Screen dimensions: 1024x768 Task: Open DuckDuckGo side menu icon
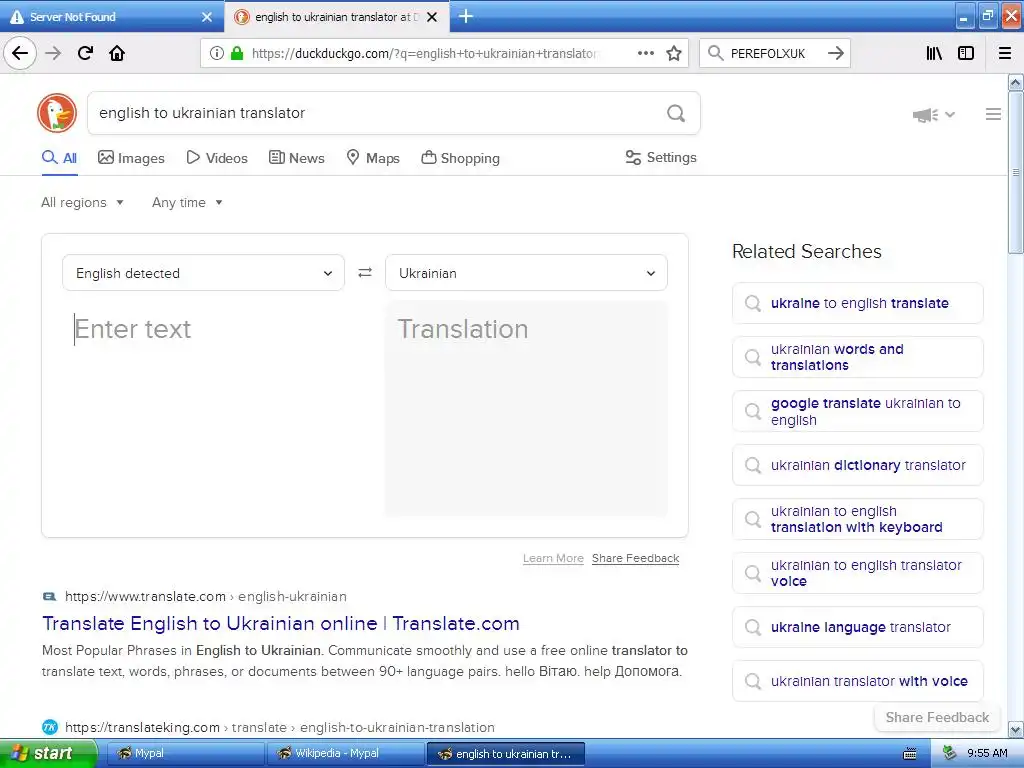pyautogui.click(x=993, y=114)
